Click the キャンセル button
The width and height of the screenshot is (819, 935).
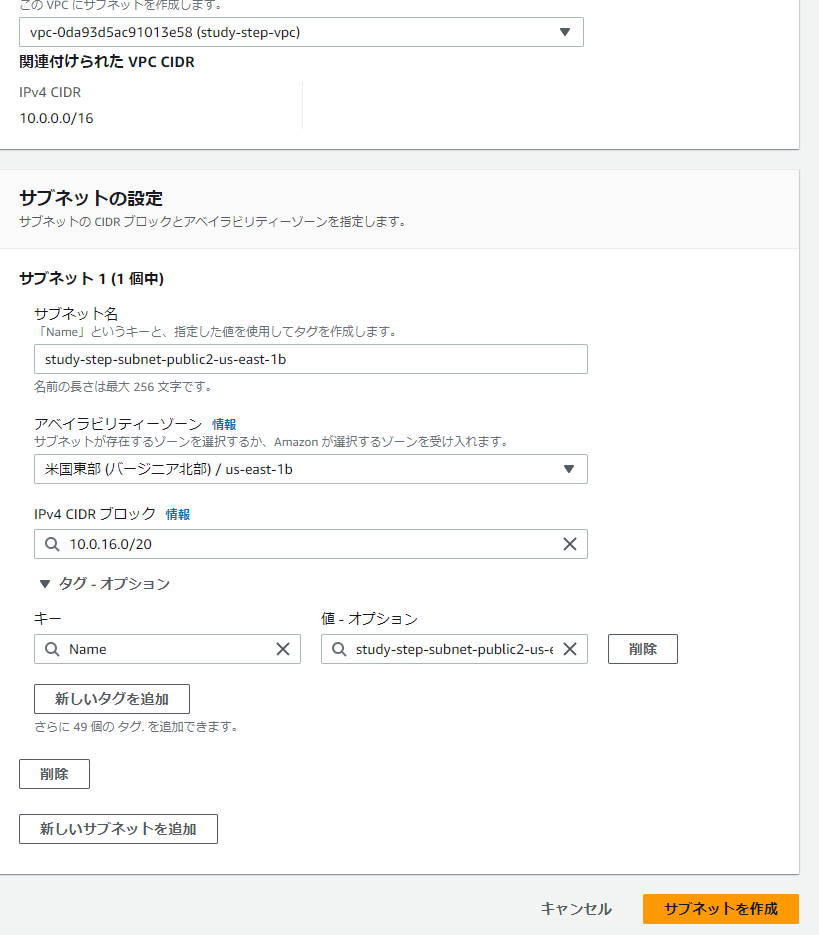(x=576, y=909)
